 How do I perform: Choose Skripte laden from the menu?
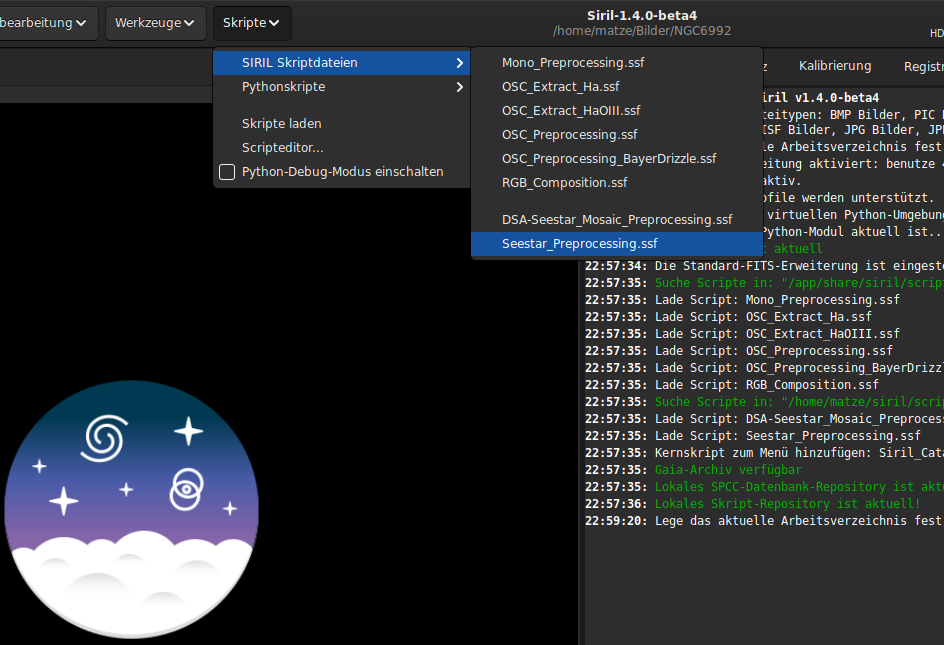coord(282,124)
